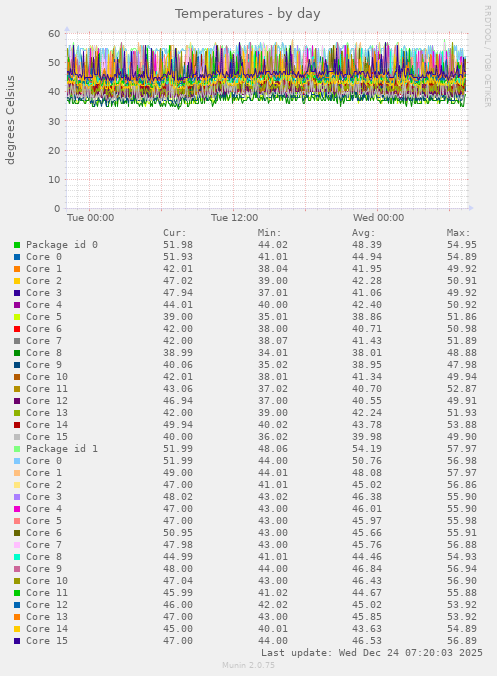
Task: Click the '40.55' average value of Core 12
Action: click(x=366, y=401)
